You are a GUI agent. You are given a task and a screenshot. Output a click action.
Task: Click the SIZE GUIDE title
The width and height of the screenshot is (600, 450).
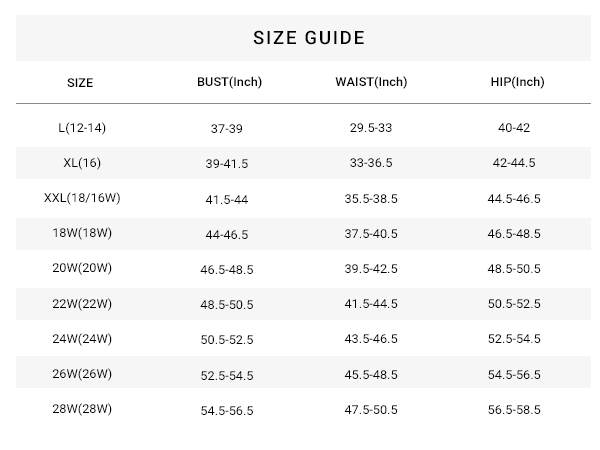click(309, 38)
